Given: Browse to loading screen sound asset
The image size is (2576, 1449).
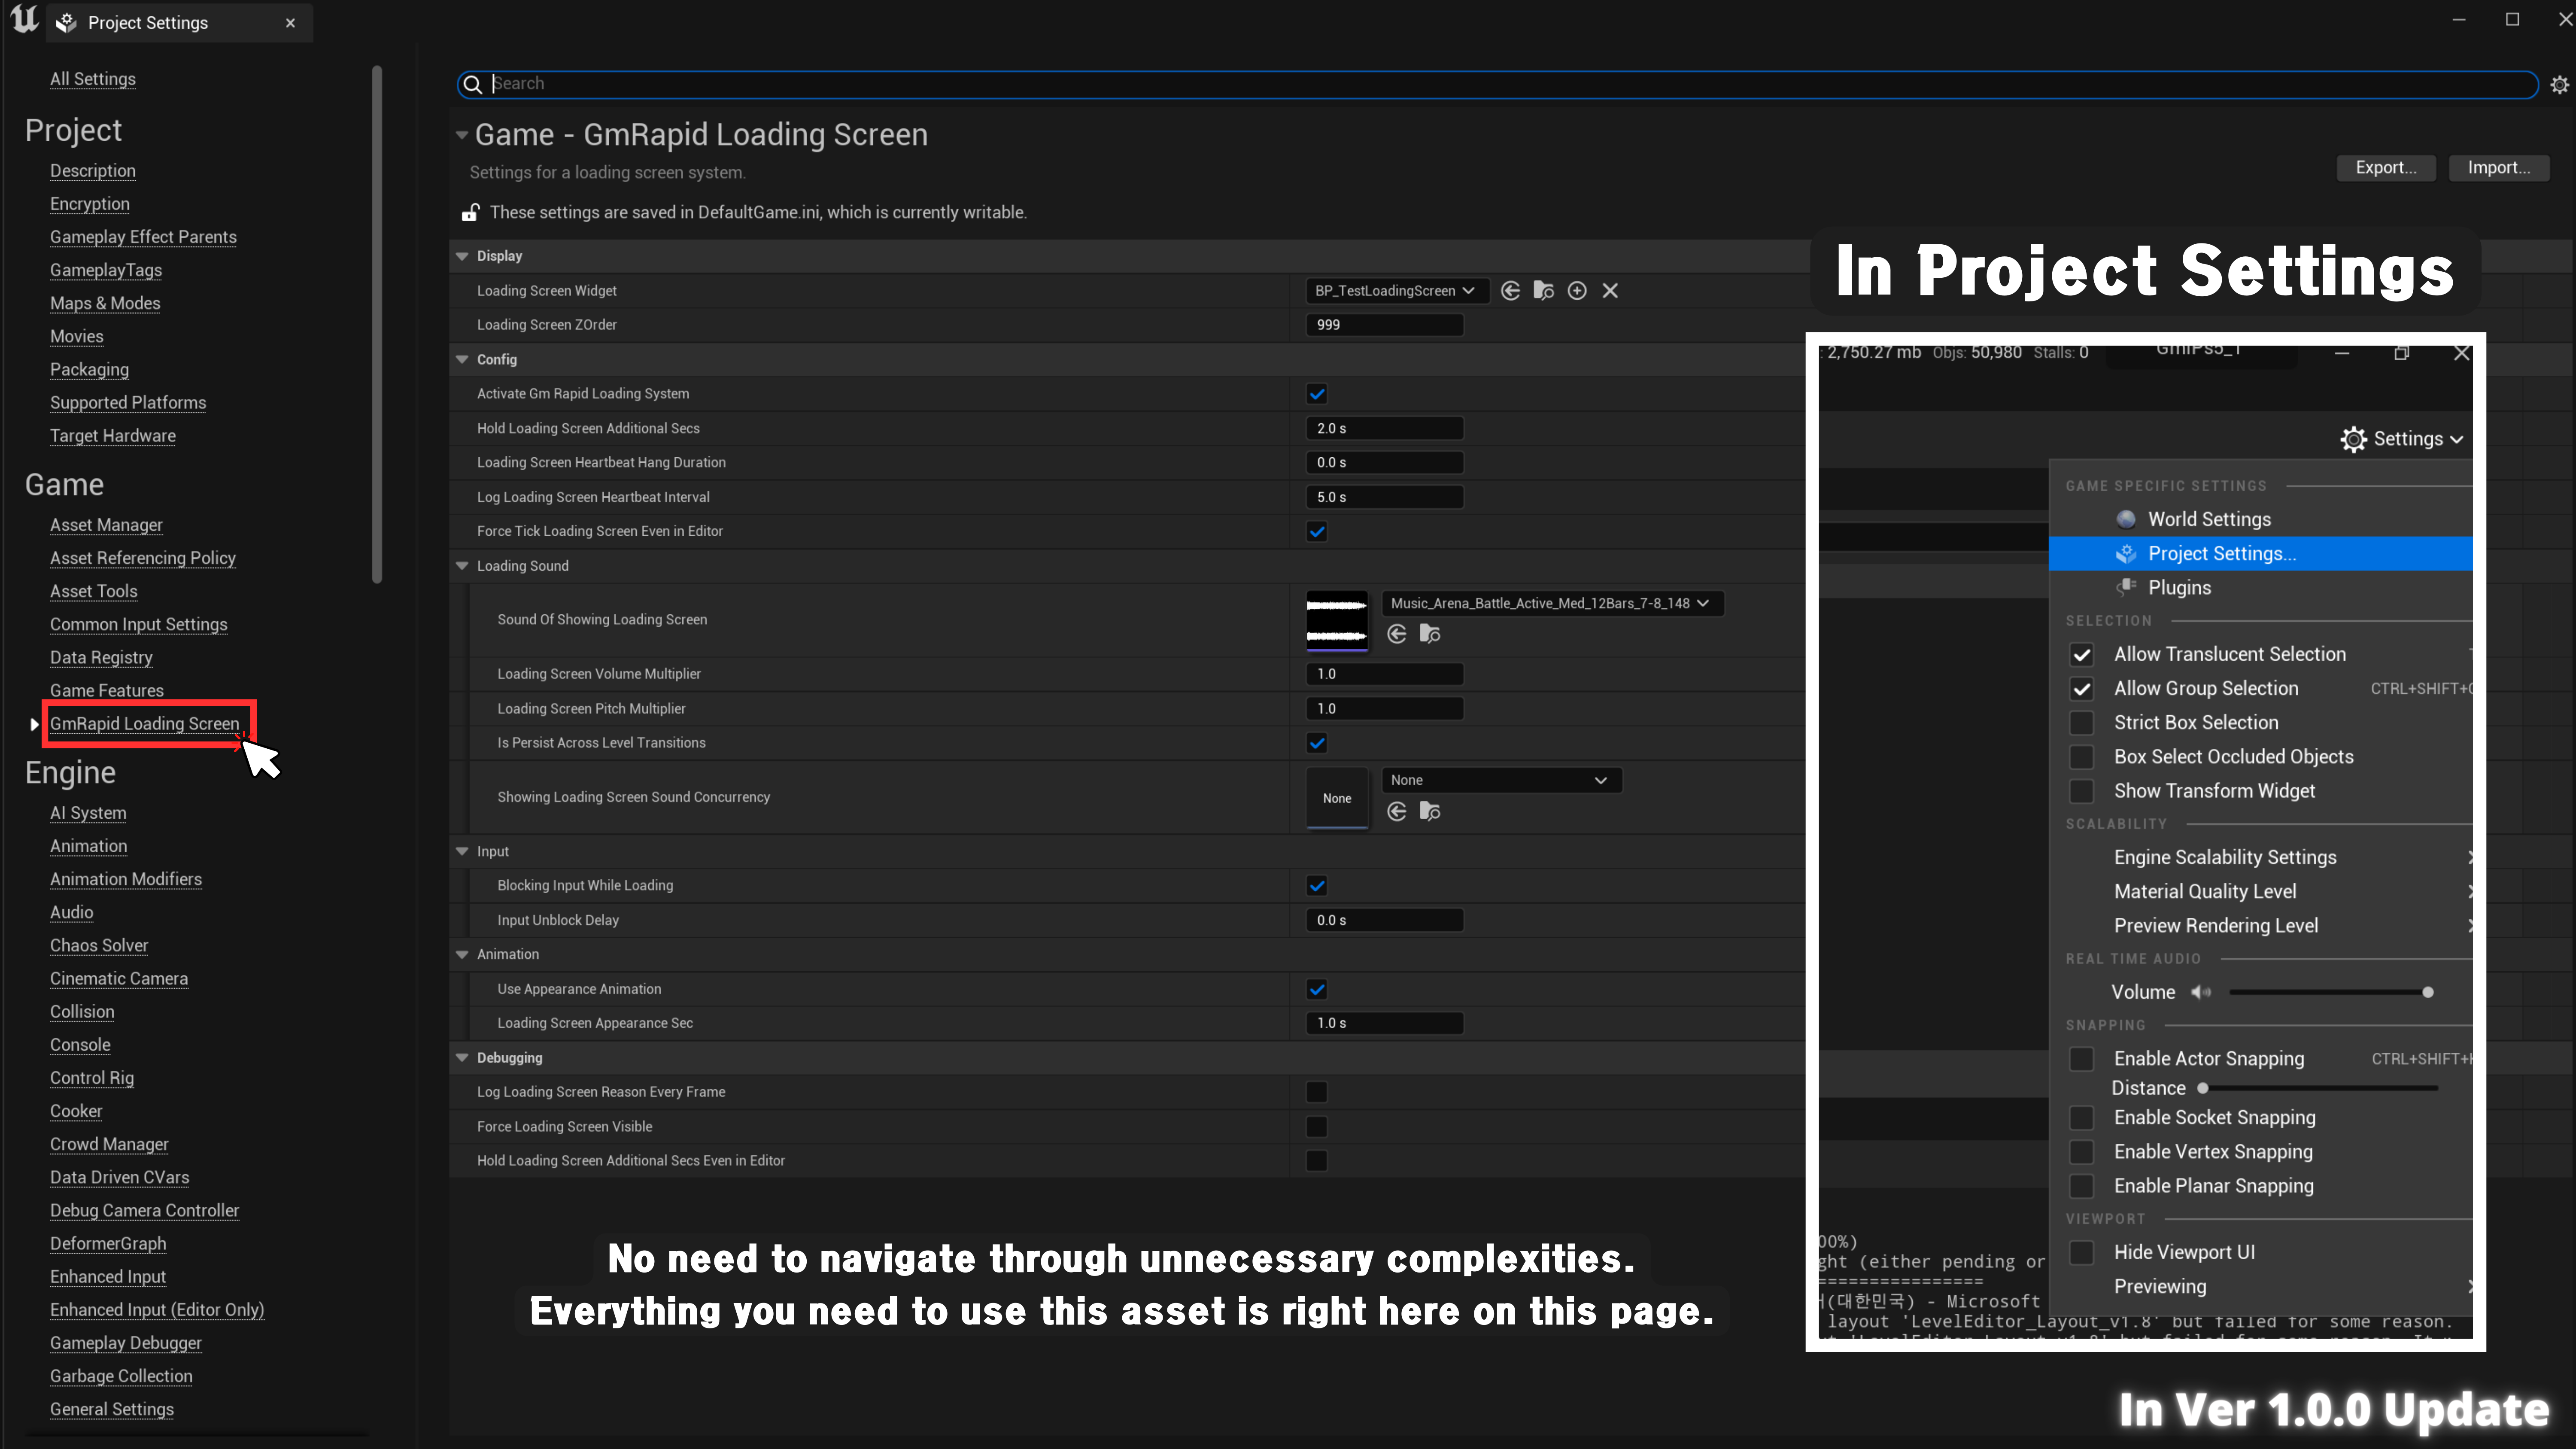Looking at the screenshot, I should click(x=1430, y=634).
